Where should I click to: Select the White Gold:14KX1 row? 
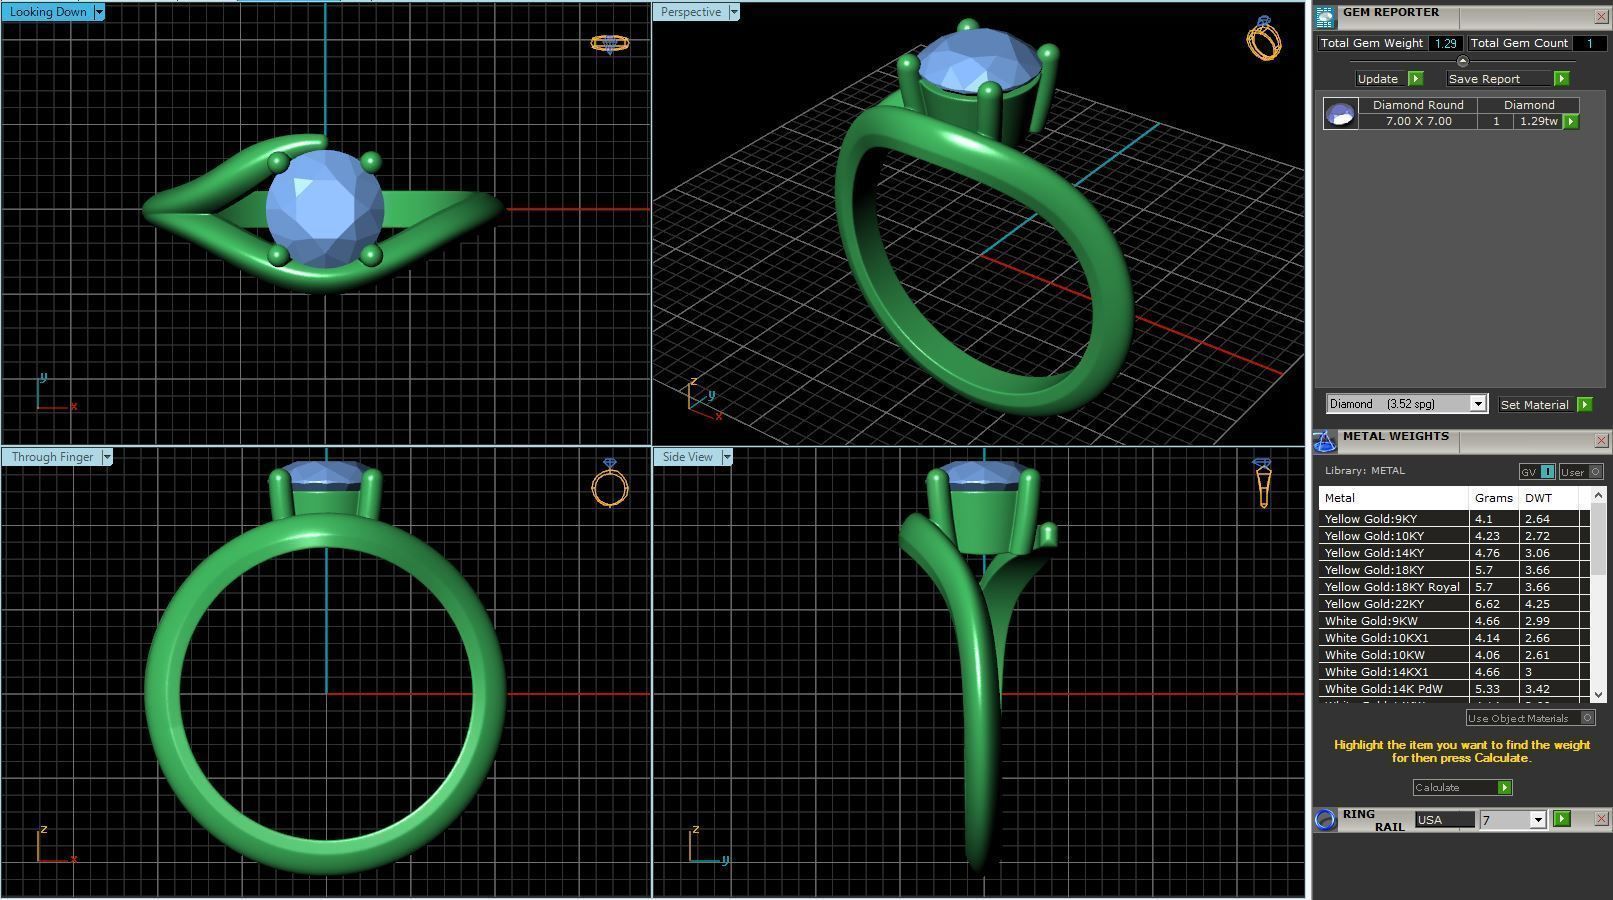pos(1453,672)
